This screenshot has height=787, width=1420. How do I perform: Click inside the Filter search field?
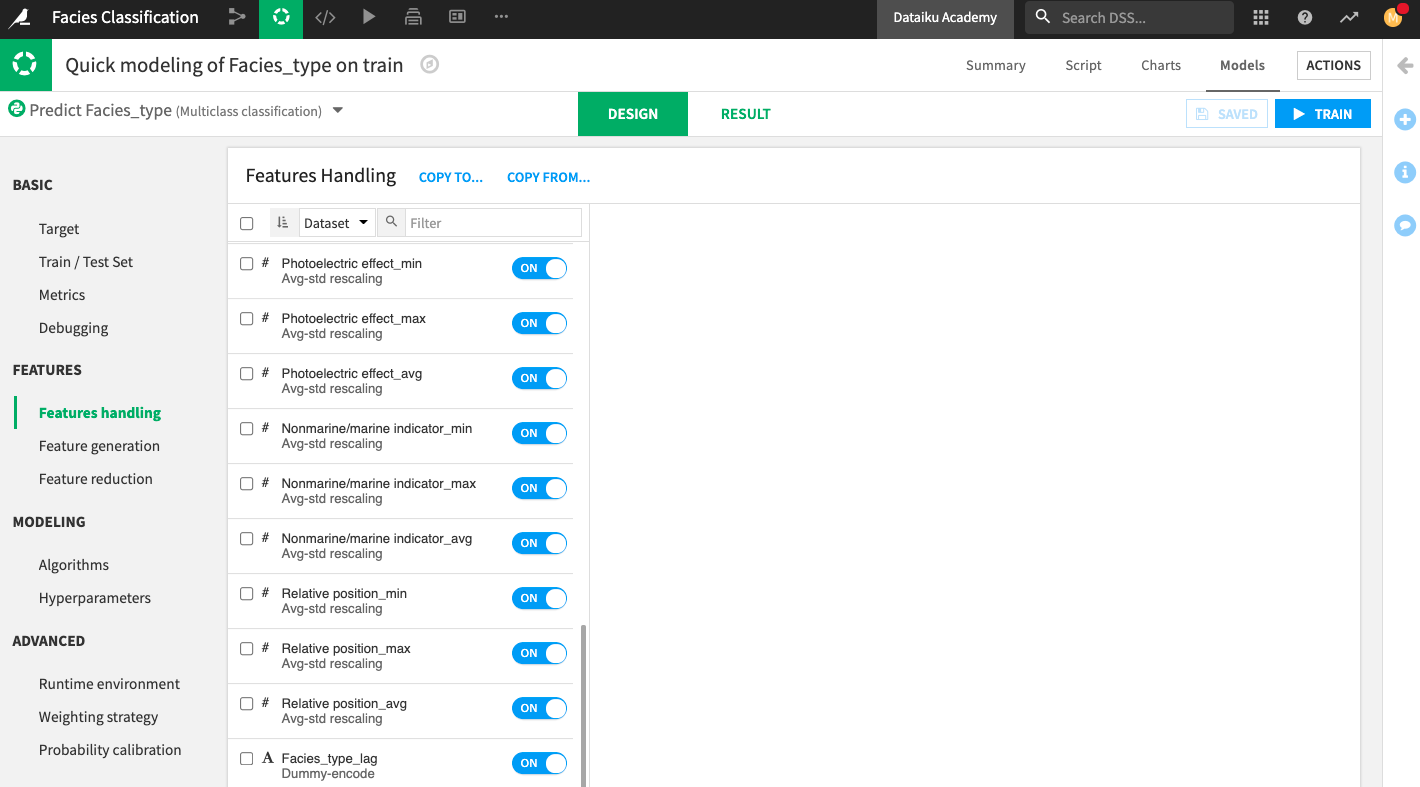(x=490, y=222)
